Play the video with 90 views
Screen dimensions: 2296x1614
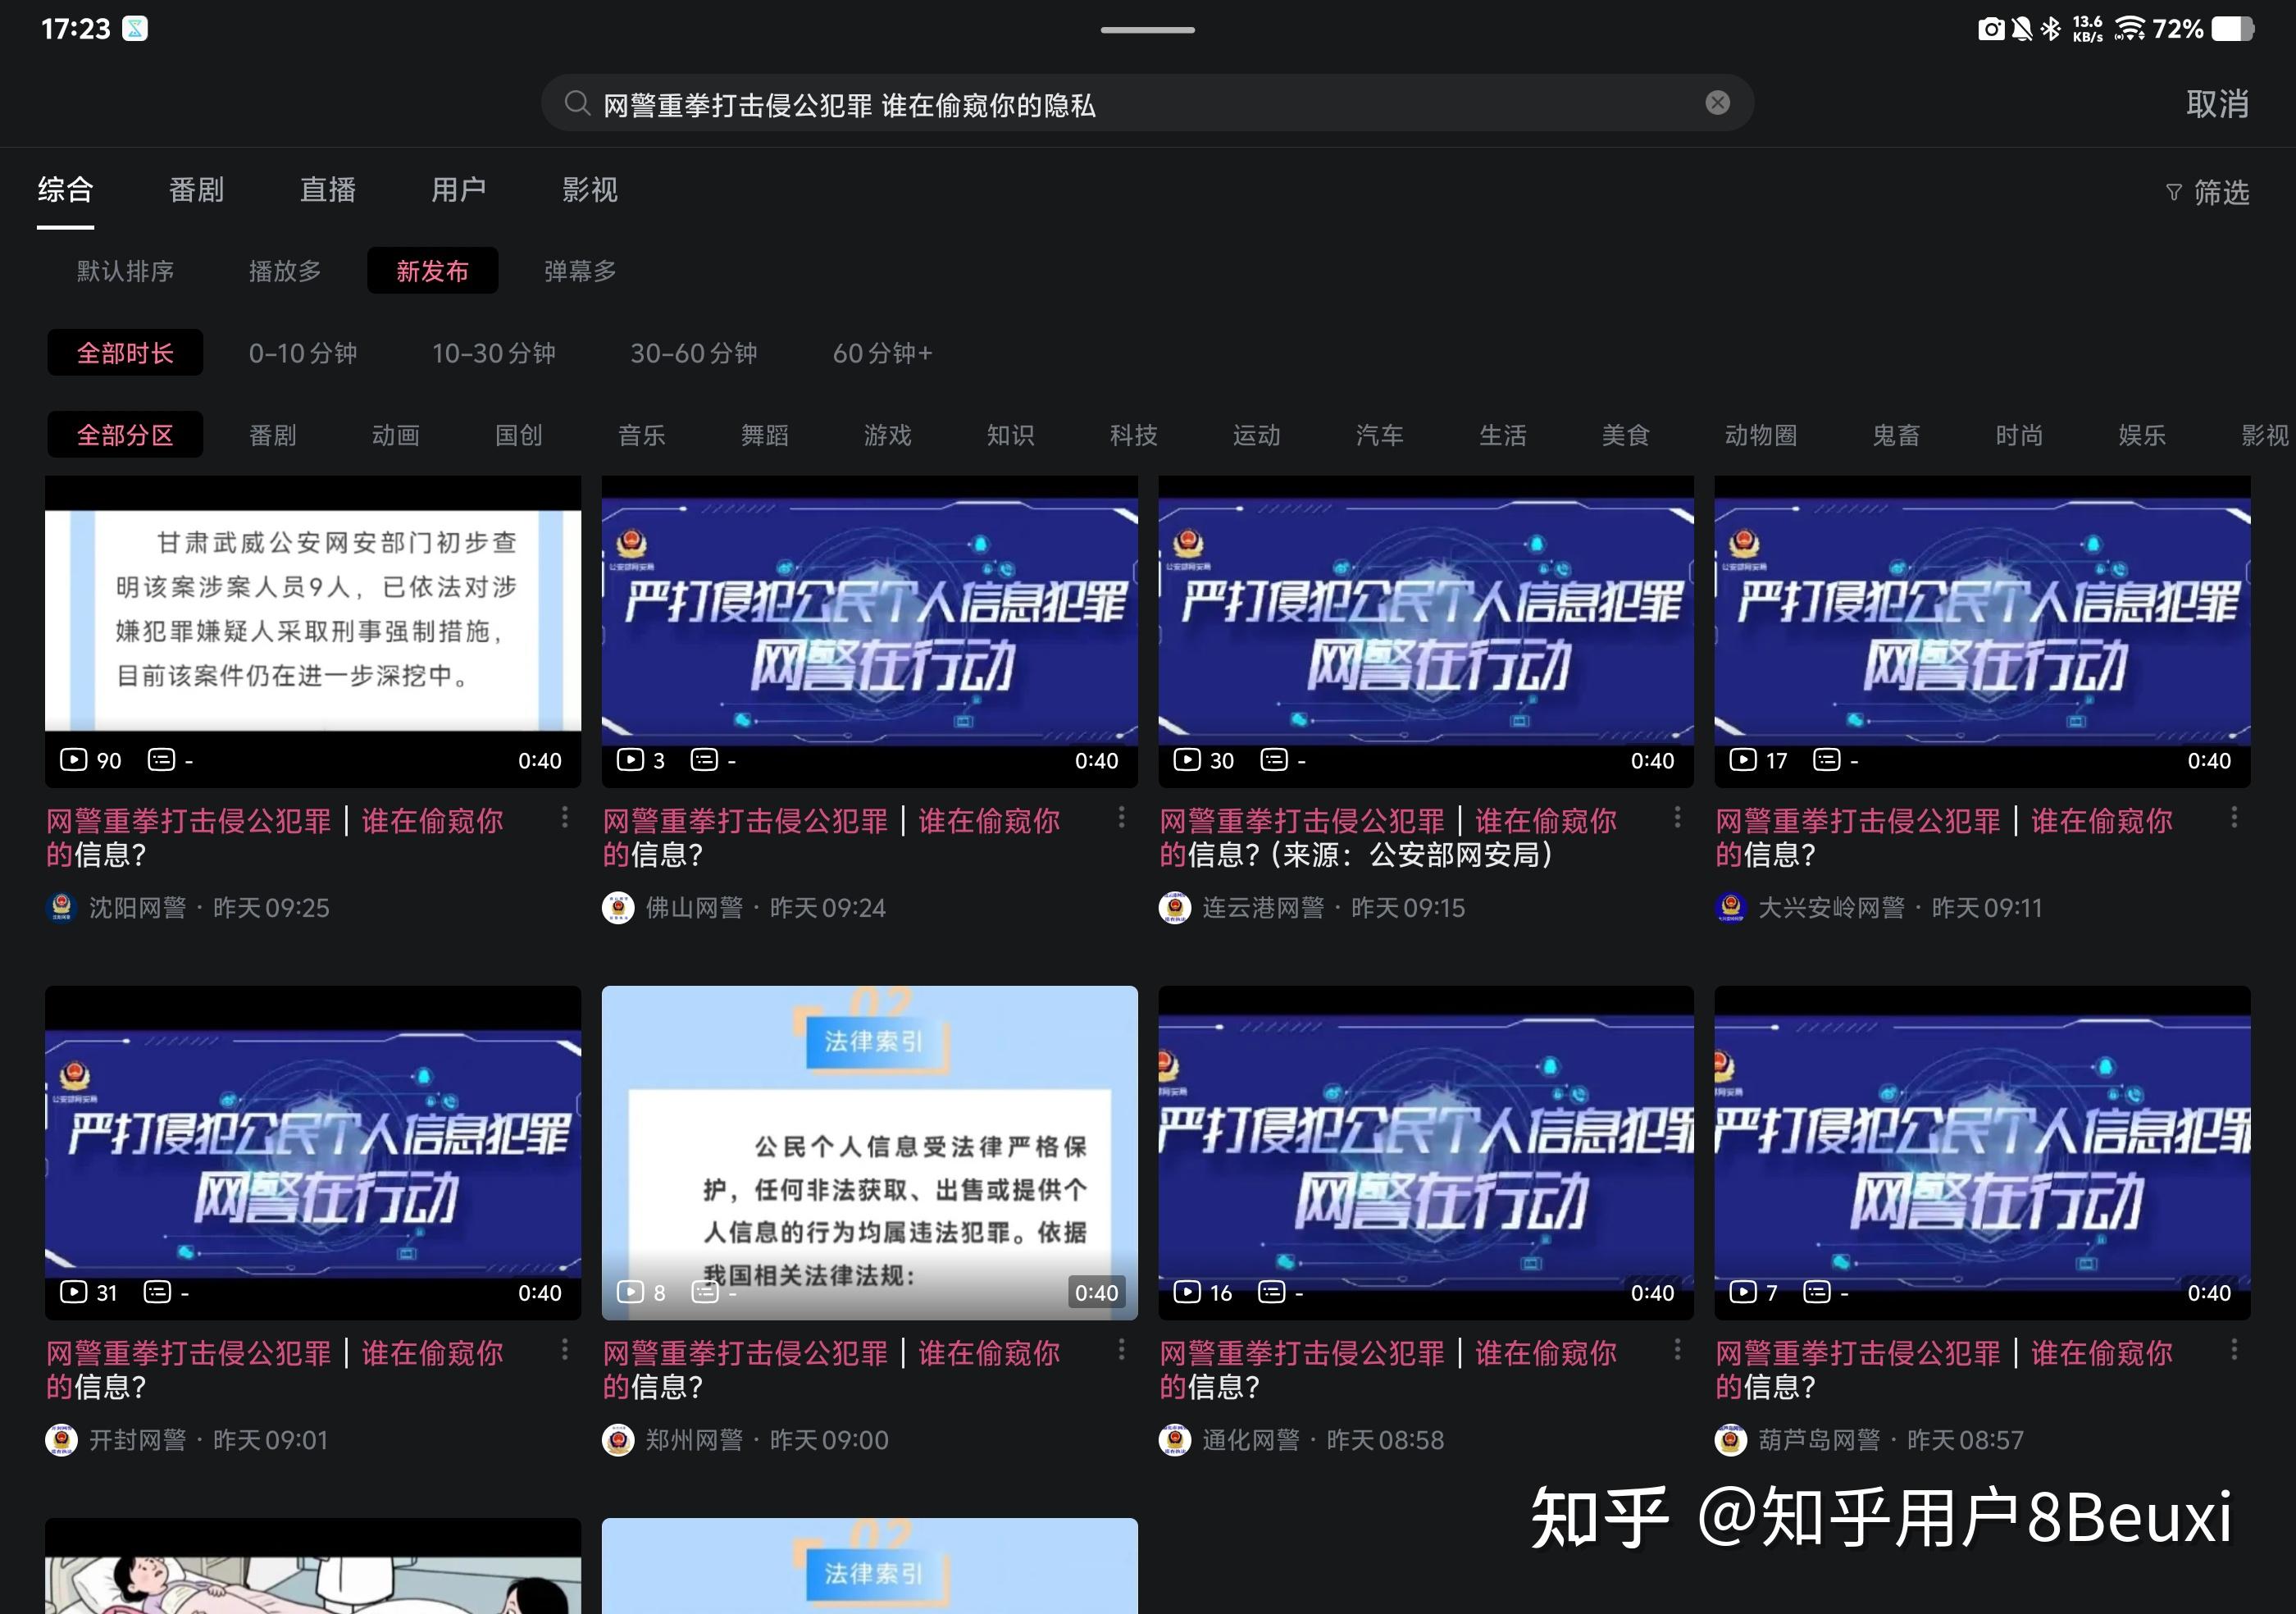pos(313,631)
